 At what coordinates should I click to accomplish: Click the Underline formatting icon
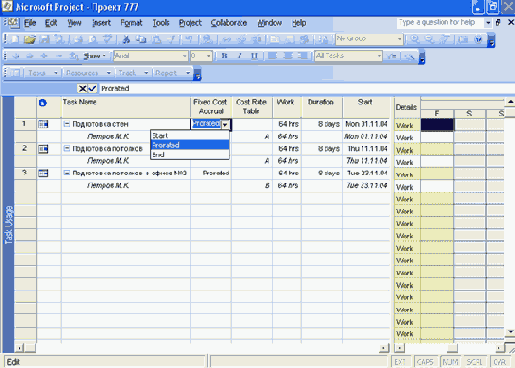[254, 56]
